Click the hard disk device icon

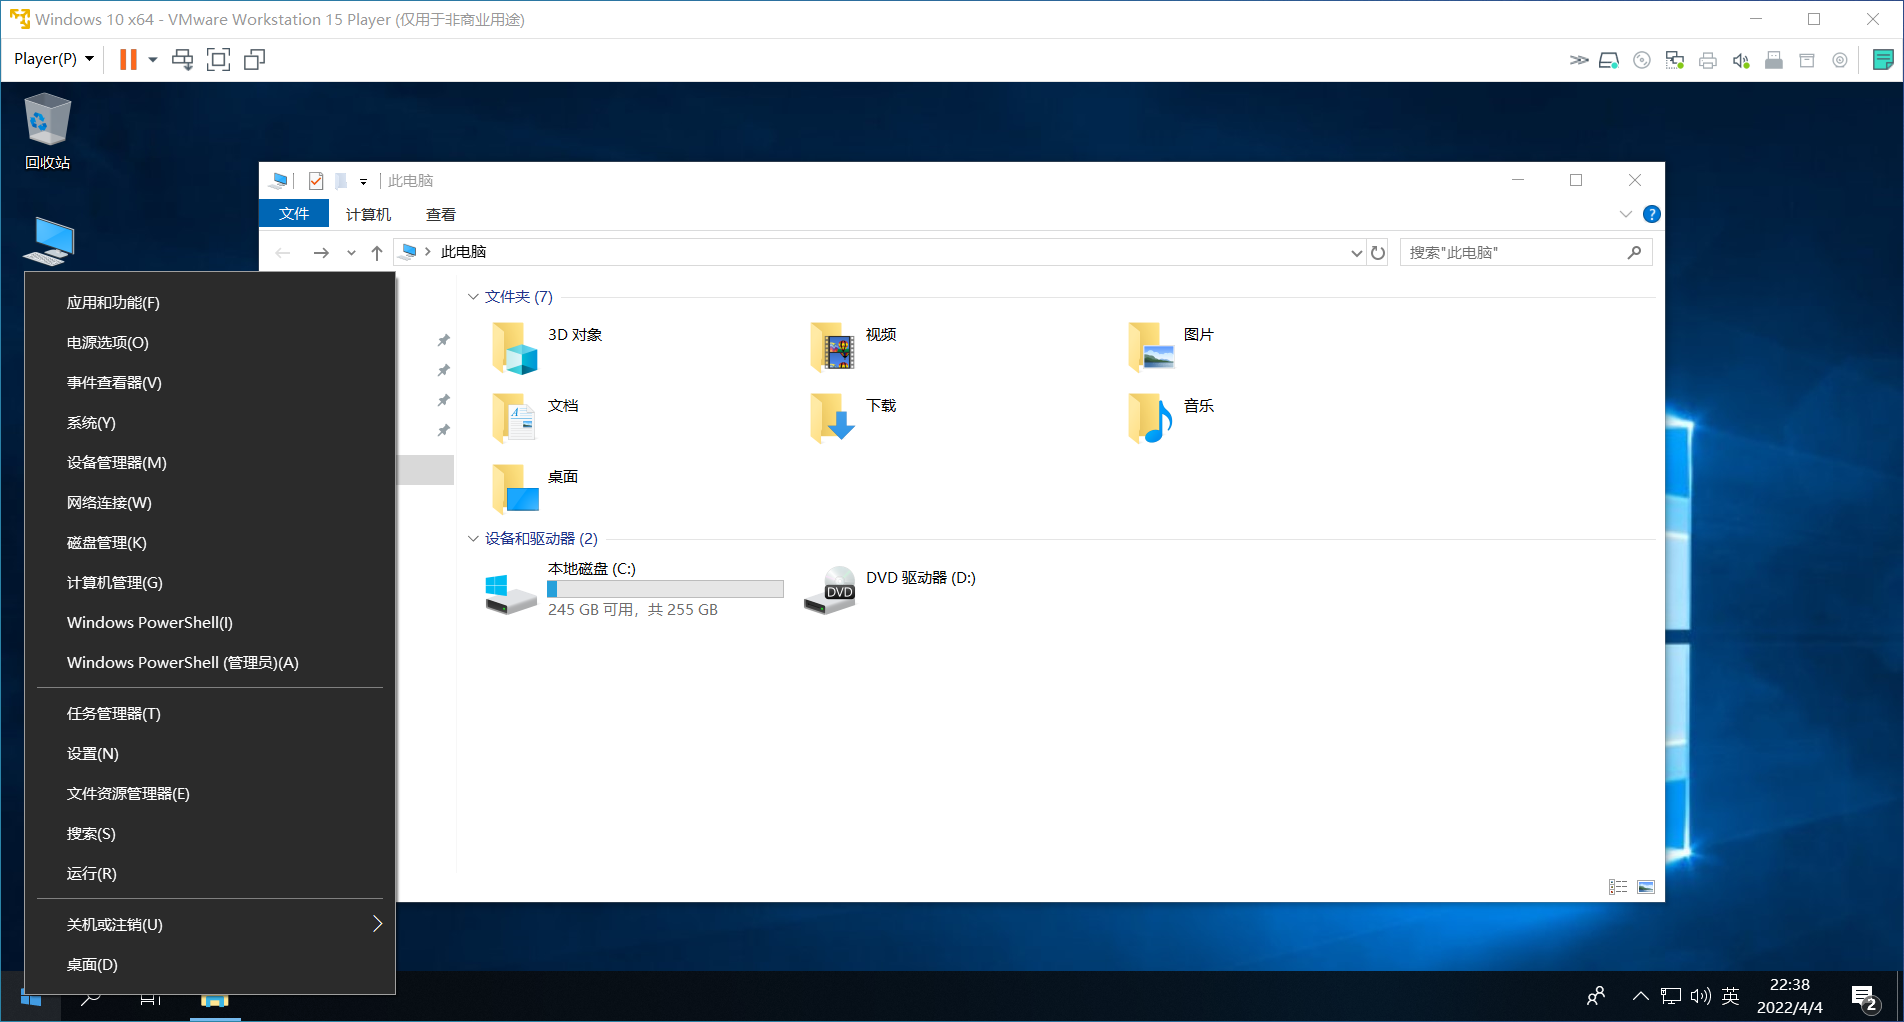pyautogui.click(x=1609, y=60)
